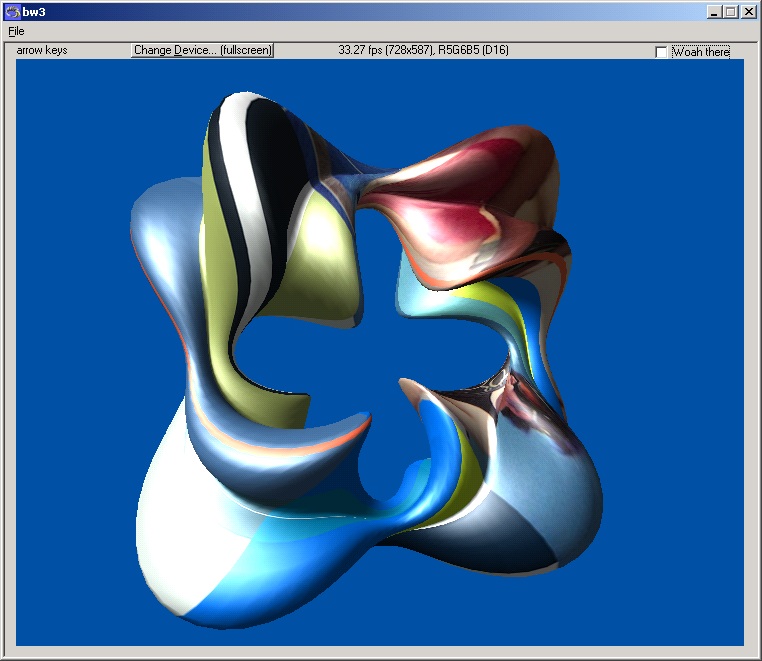Click the bw3 window title text
762x661 pixels.
point(35,12)
